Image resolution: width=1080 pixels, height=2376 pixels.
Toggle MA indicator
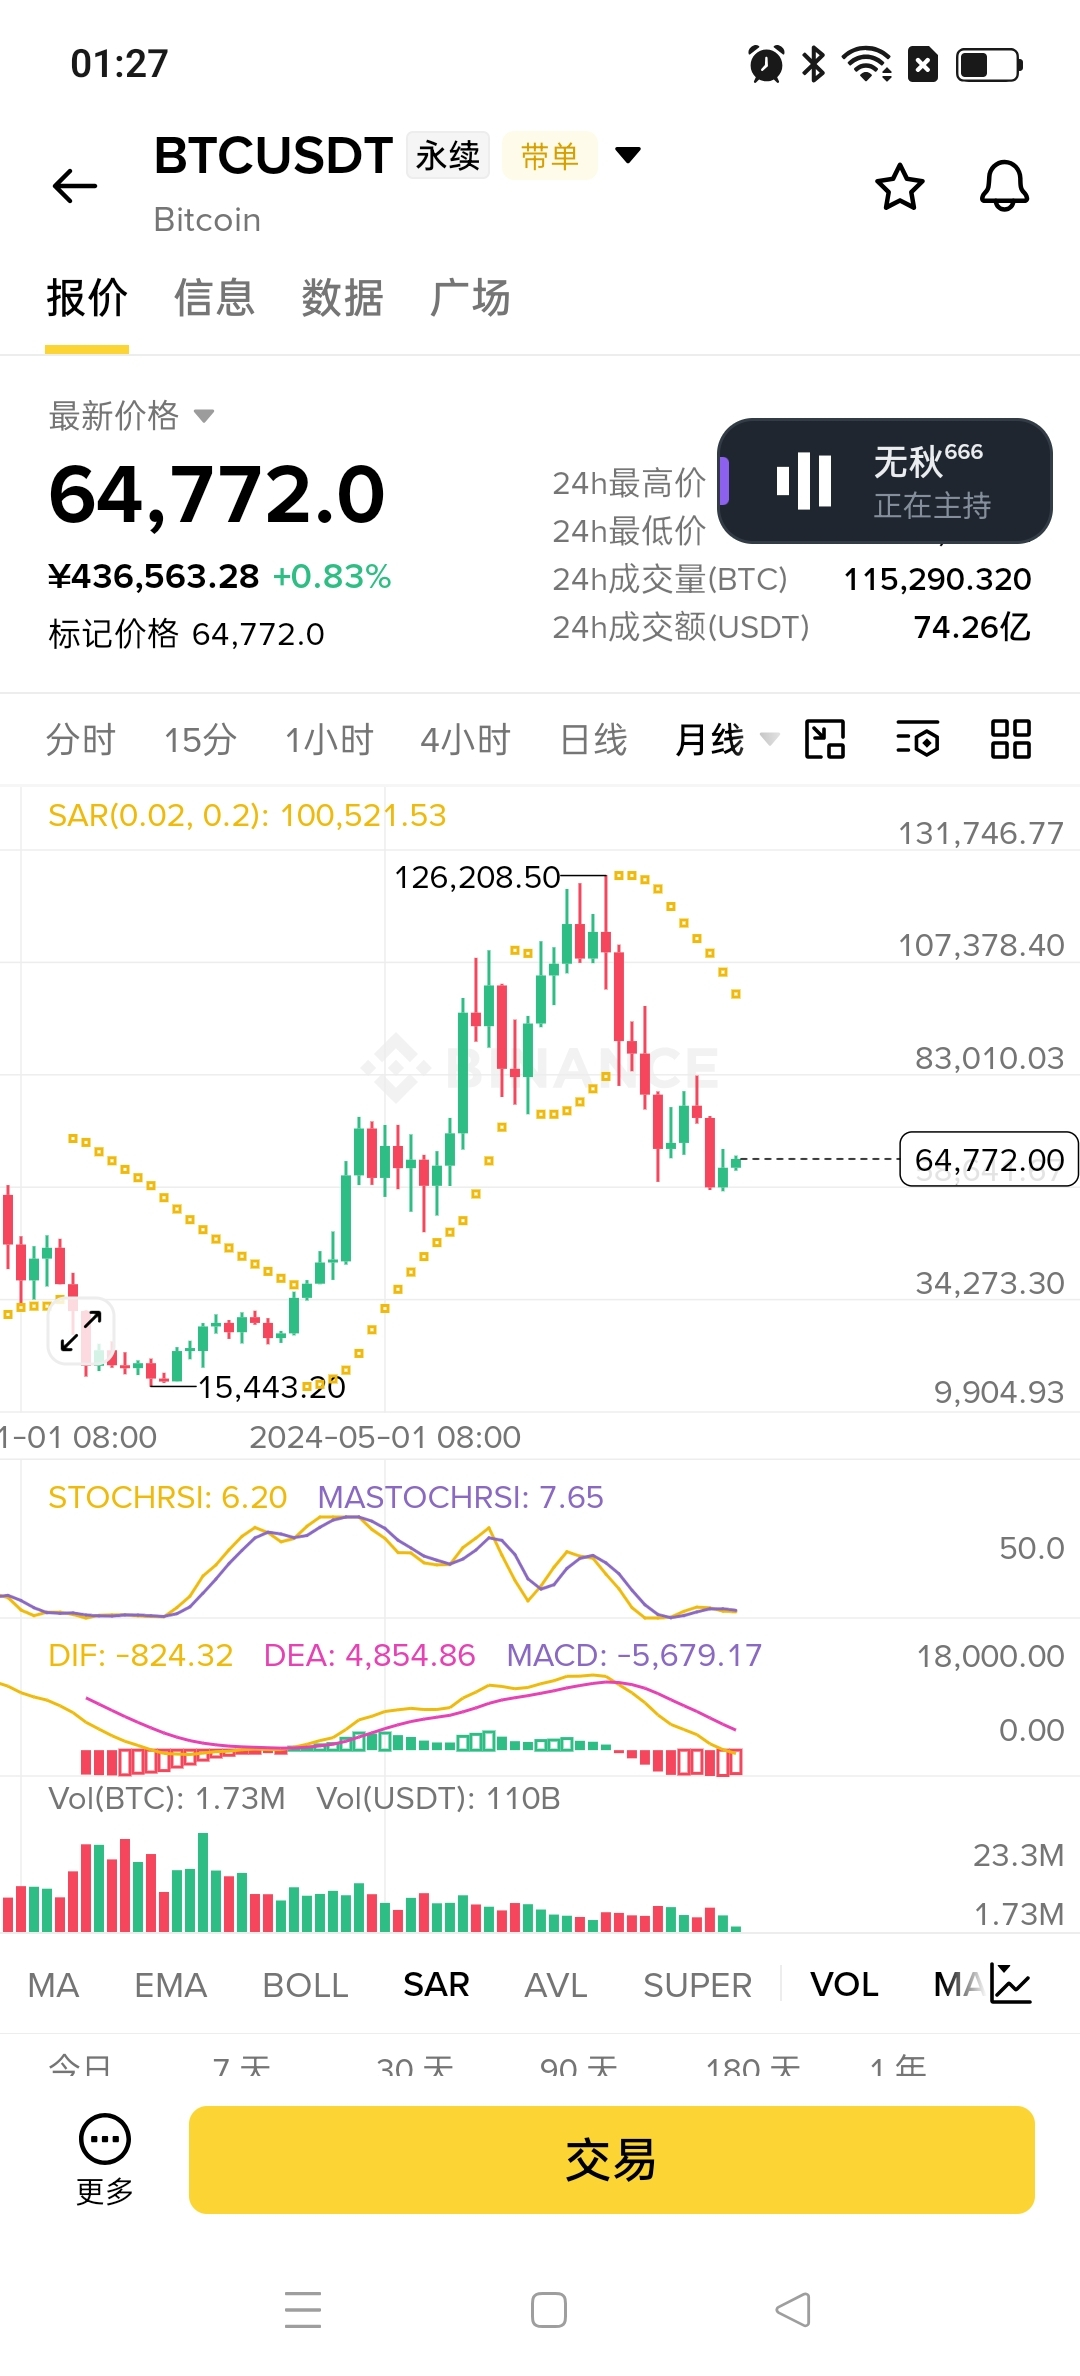coord(54,1985)
